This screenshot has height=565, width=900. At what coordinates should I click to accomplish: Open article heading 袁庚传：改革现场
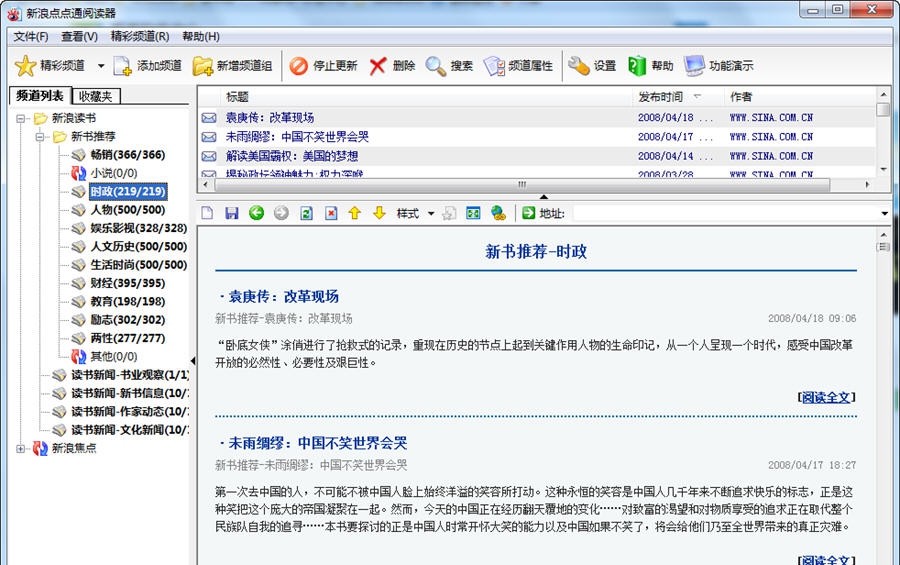pos(284,297)
